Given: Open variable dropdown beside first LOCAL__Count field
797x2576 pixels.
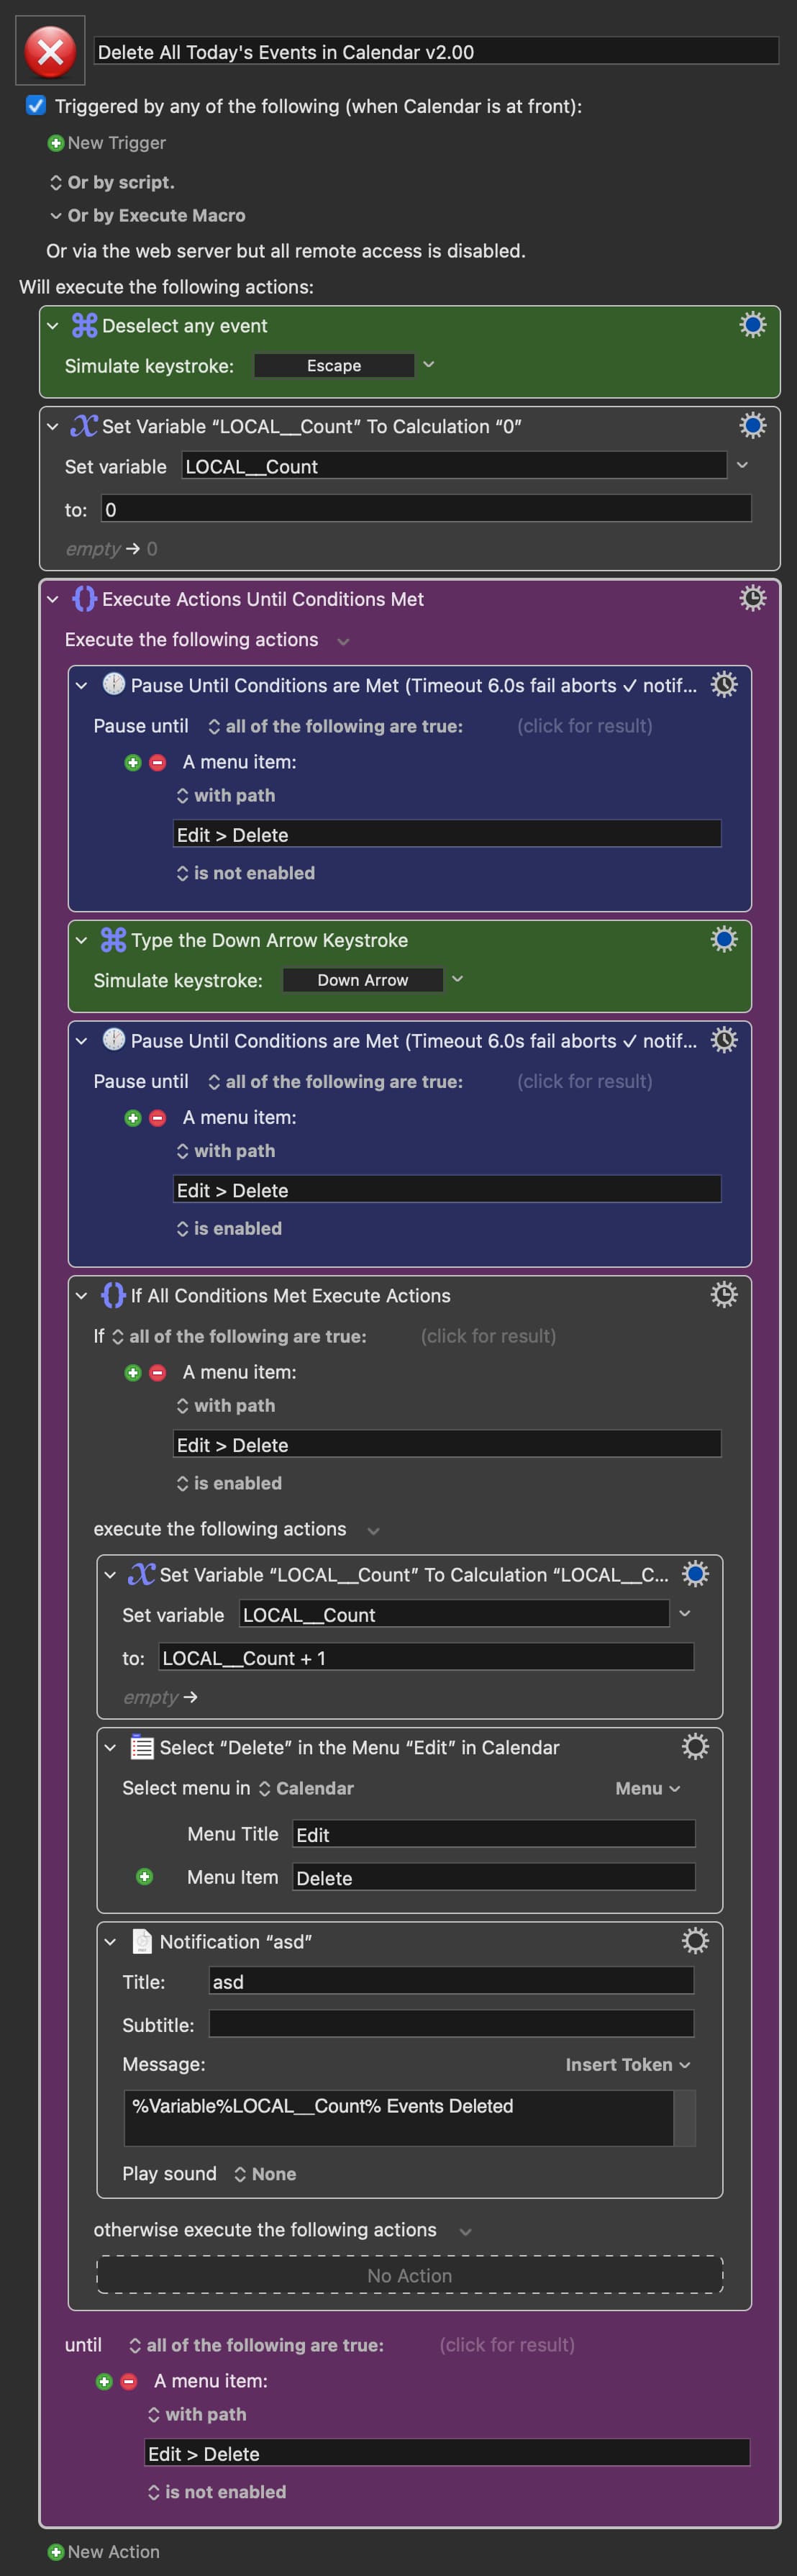Looking at the screenshot, I should [x=742, y=465].
